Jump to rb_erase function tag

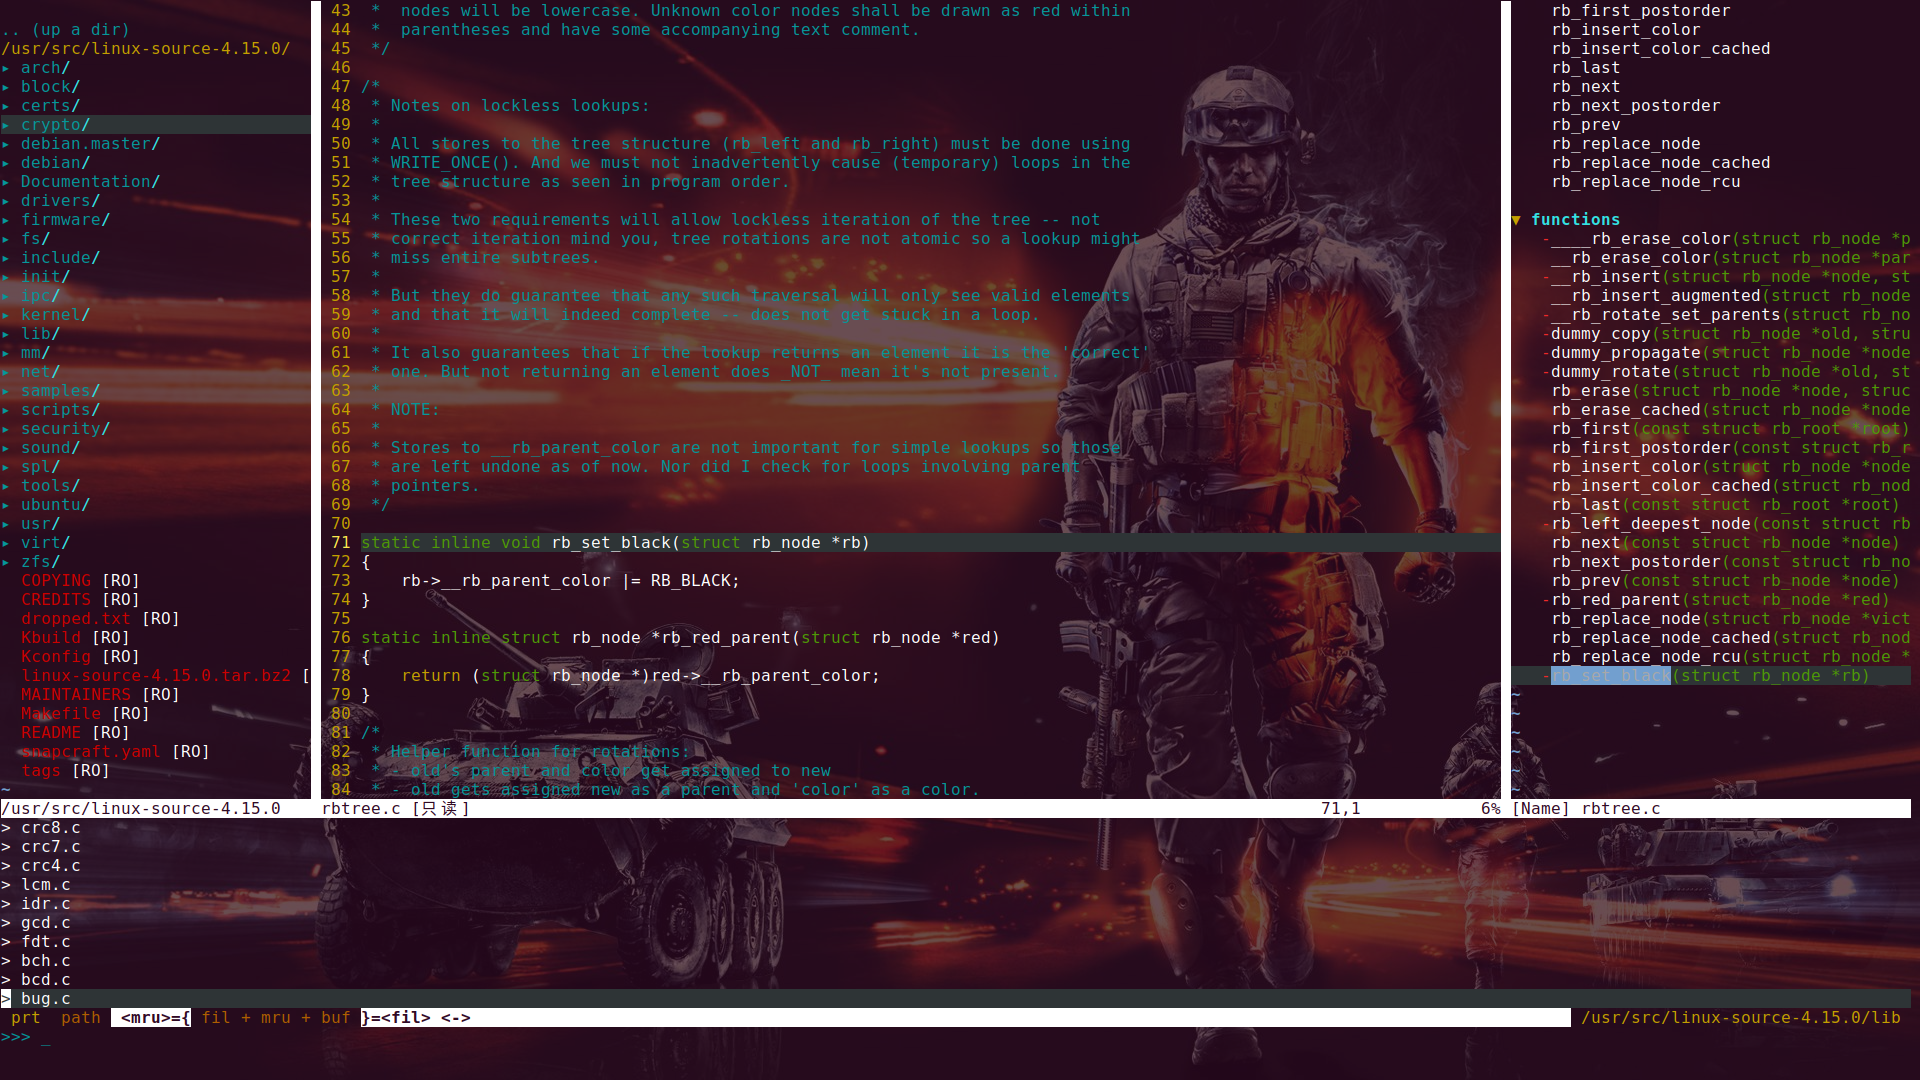[x=1591, y=391]
